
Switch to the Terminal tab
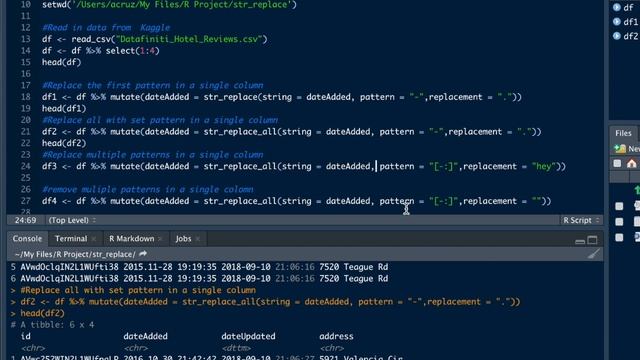[x=71, y=239]
